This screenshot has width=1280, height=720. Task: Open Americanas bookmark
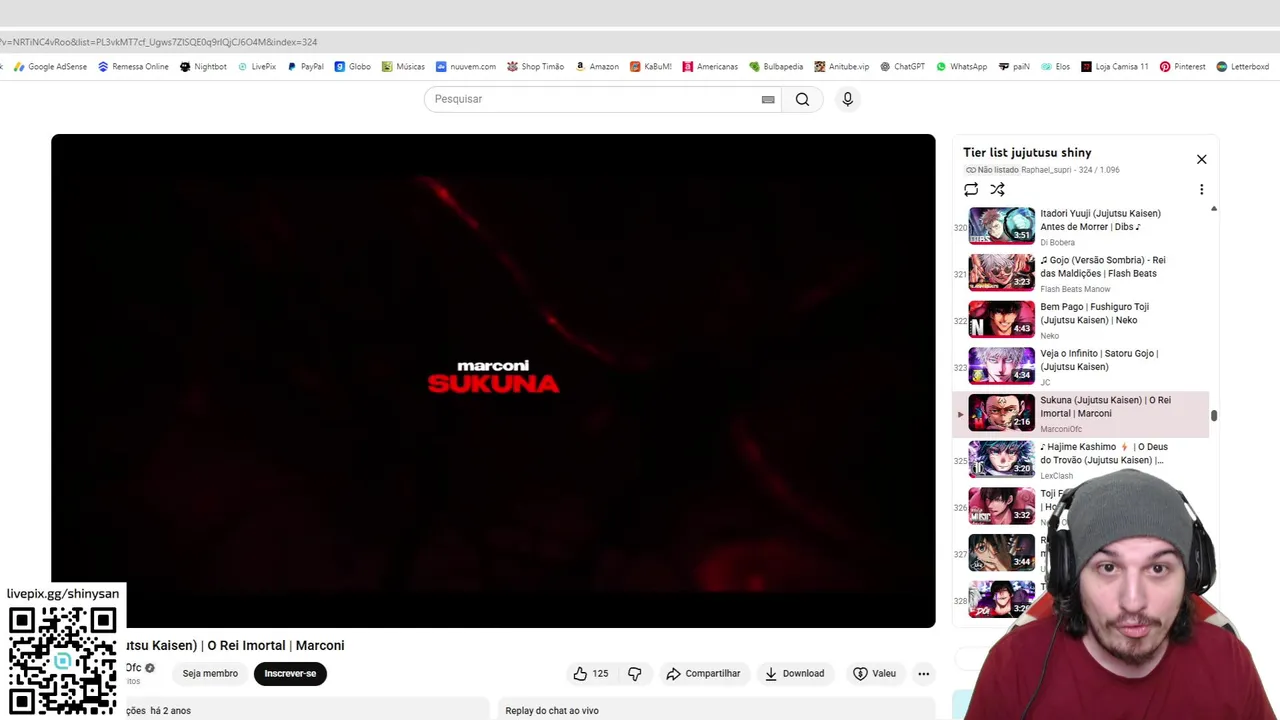tap(710, 67)
